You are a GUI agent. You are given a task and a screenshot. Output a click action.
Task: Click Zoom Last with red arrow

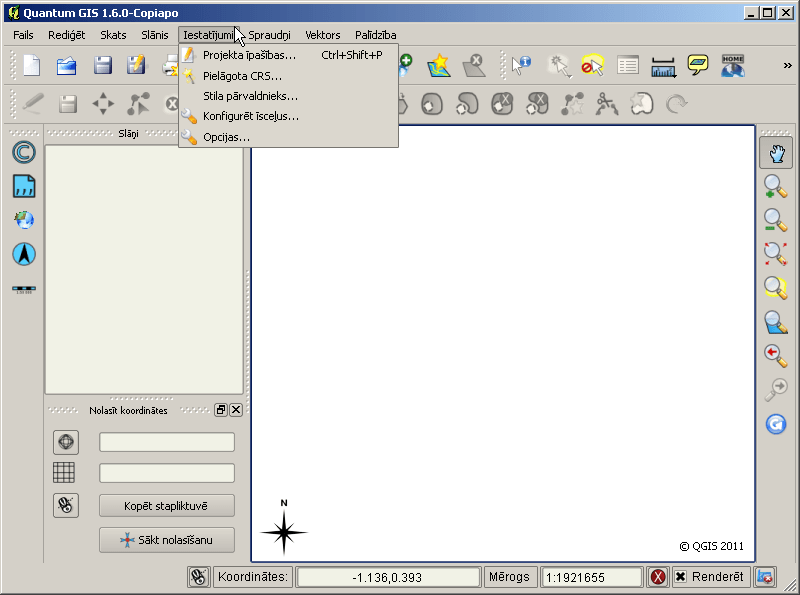pyautogui.click(x=776, y=356)
